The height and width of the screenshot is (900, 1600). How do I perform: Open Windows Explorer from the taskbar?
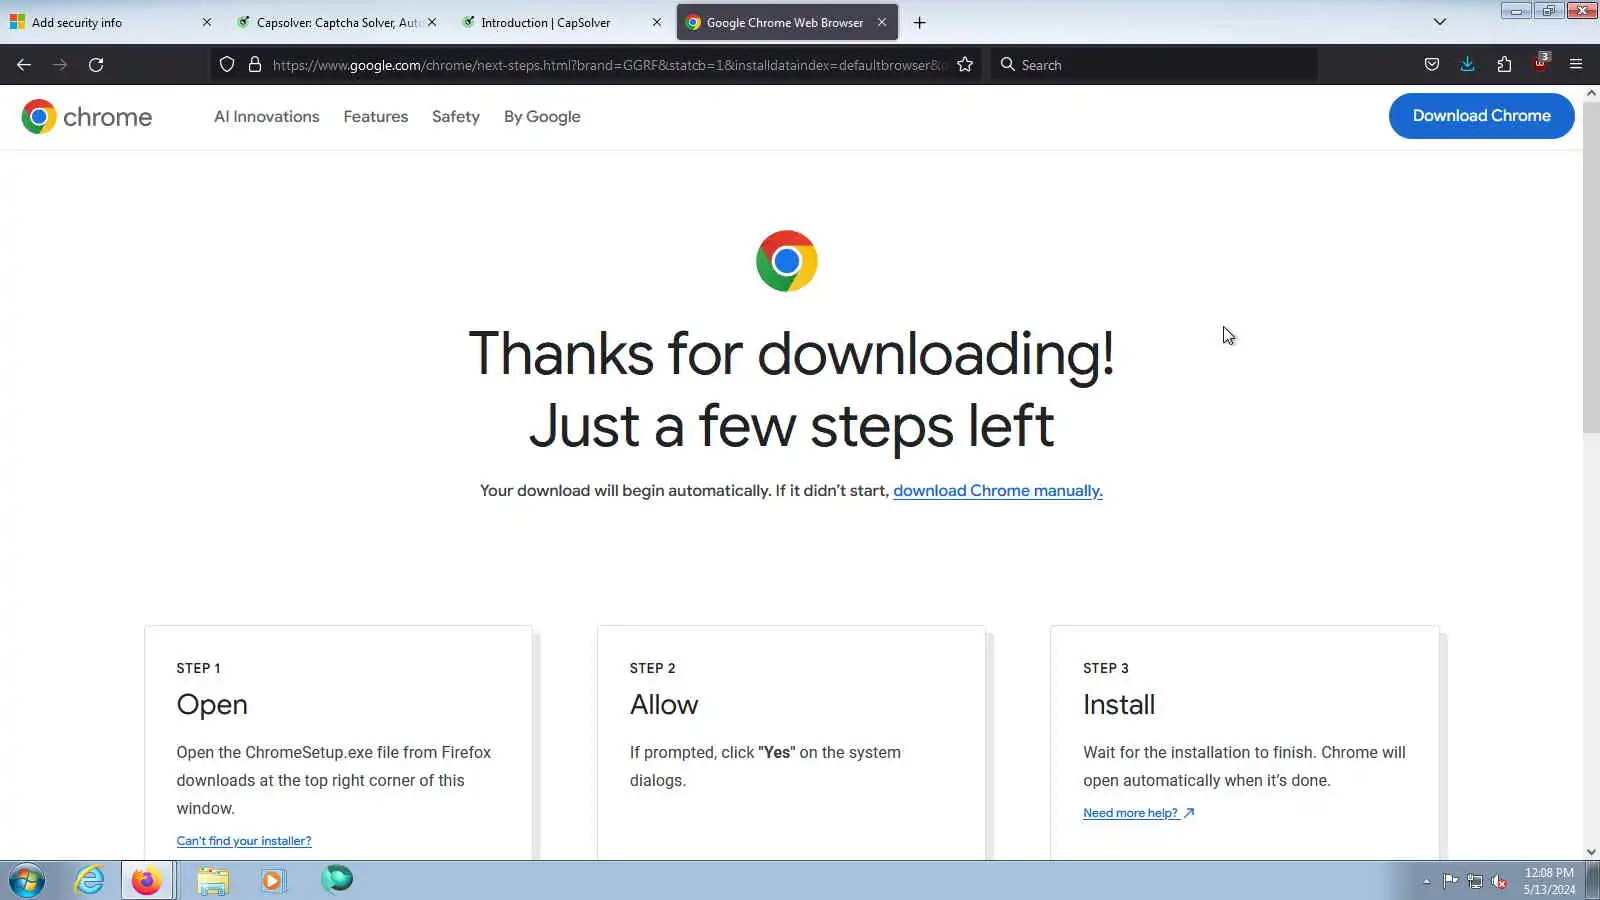point(213,881)
